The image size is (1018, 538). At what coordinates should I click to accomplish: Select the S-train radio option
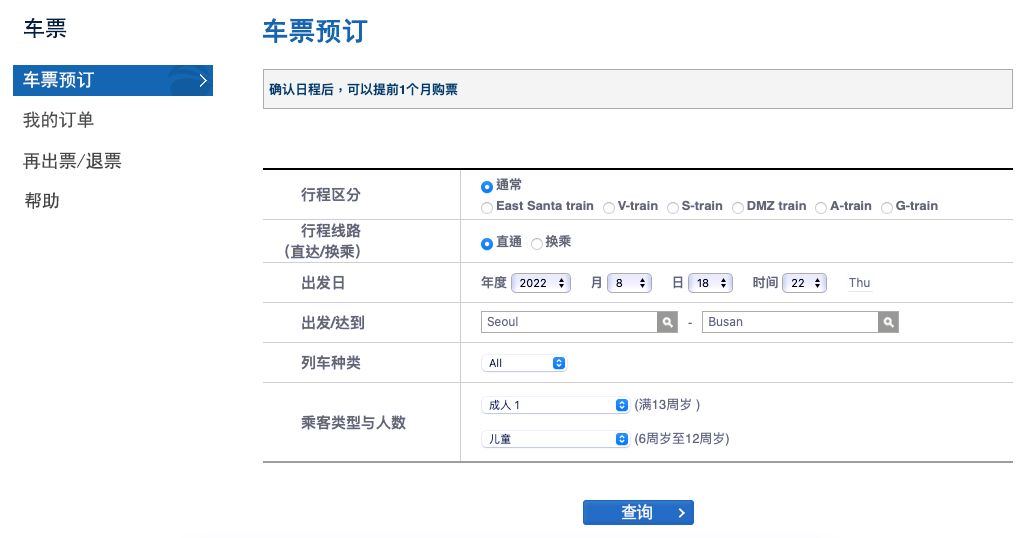click(673, 207)
